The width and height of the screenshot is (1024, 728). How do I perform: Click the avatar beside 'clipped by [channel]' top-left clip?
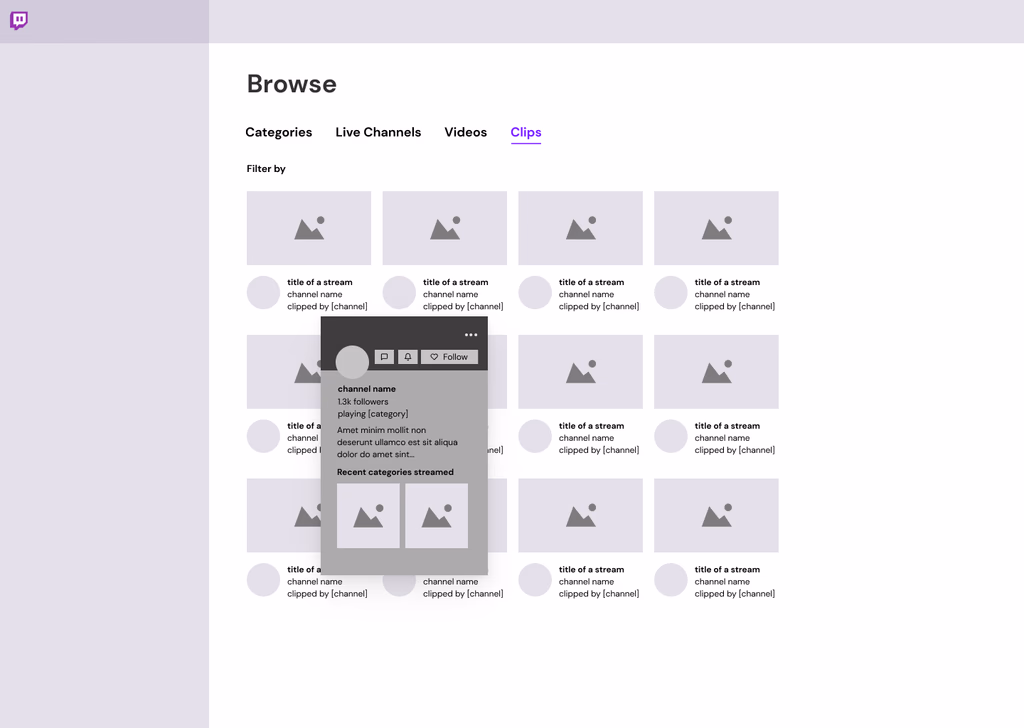coord(262,292)
